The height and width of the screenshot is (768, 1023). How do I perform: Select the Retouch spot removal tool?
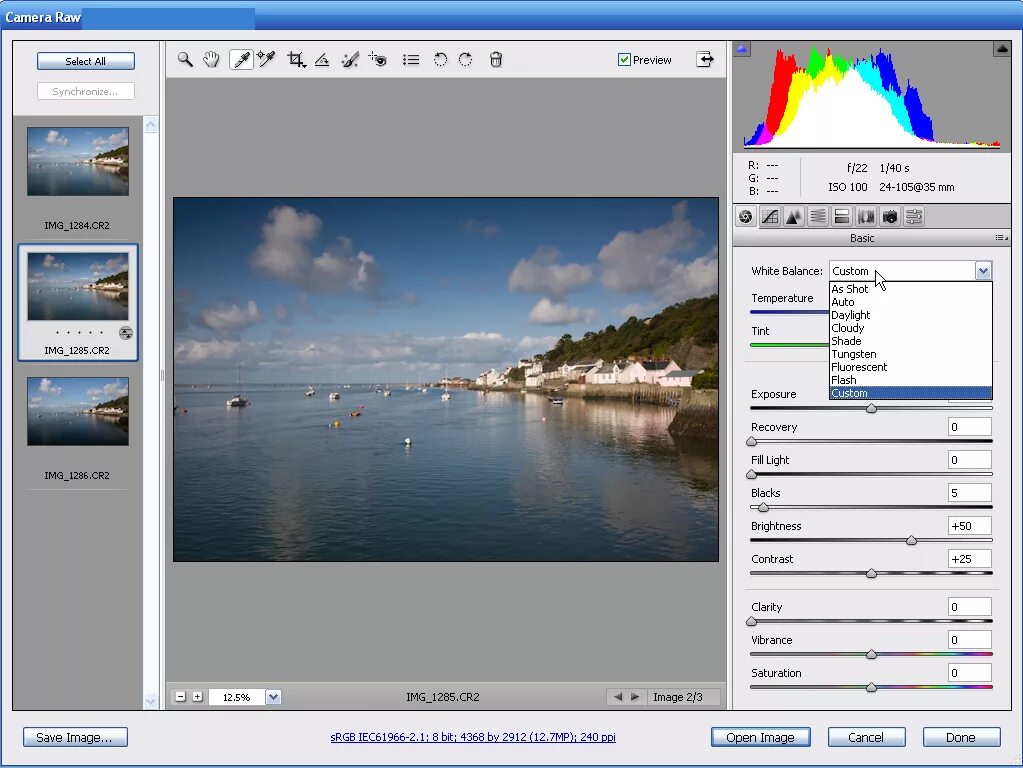[350, 60]
